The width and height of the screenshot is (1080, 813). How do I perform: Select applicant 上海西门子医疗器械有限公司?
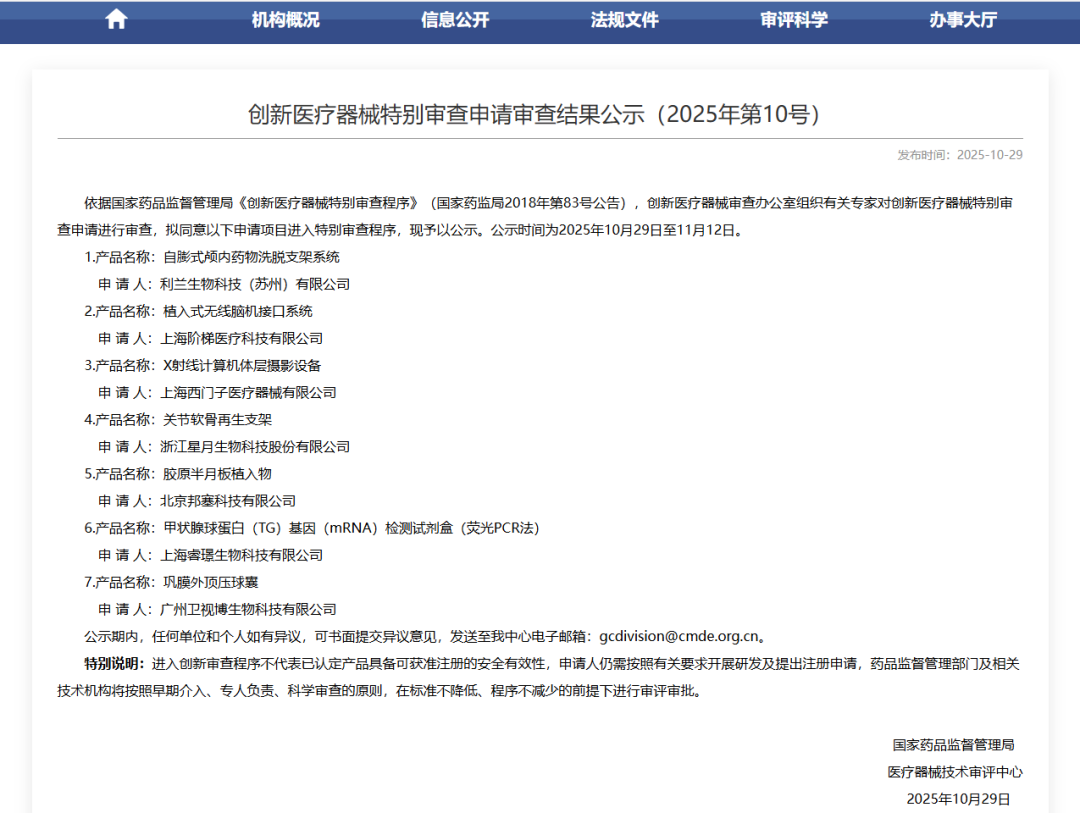[x=249, y=393]
